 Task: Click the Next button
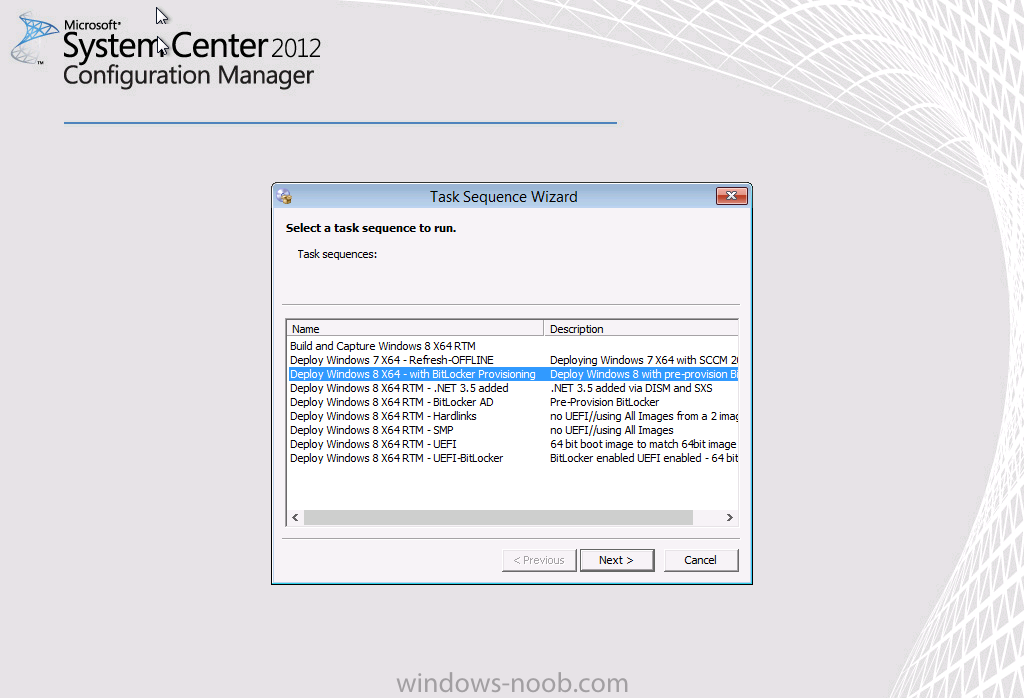[616, 560]
